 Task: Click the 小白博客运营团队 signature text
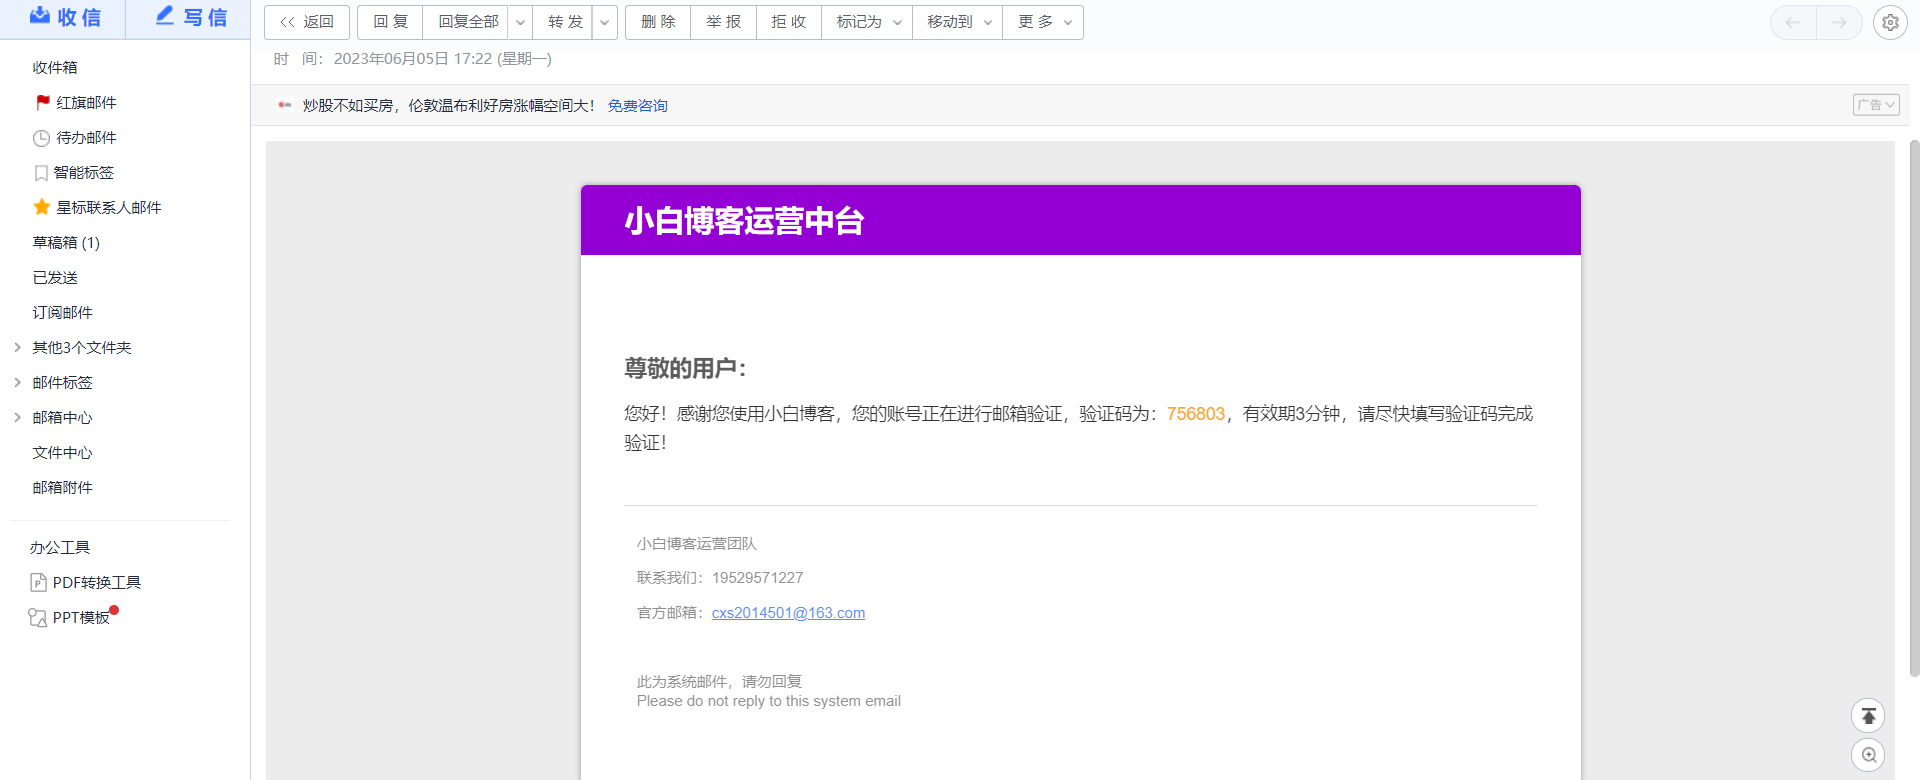[x=697, y=544]
